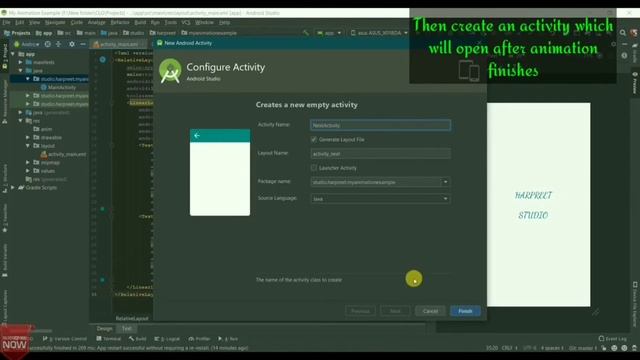
Task: Open the Profiler tool window
Action: click(200, 339)
